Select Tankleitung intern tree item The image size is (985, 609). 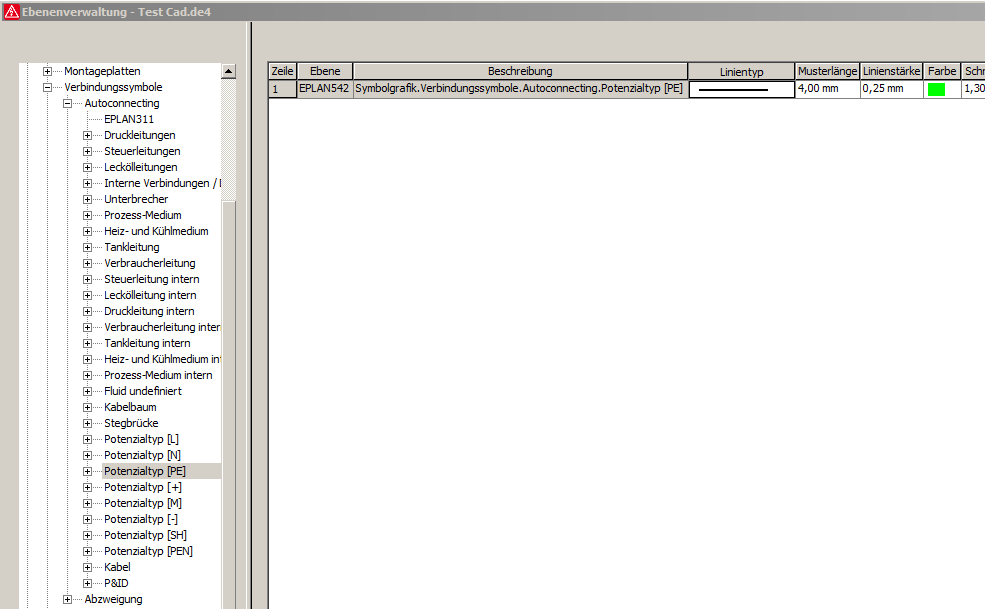point(147,343)
